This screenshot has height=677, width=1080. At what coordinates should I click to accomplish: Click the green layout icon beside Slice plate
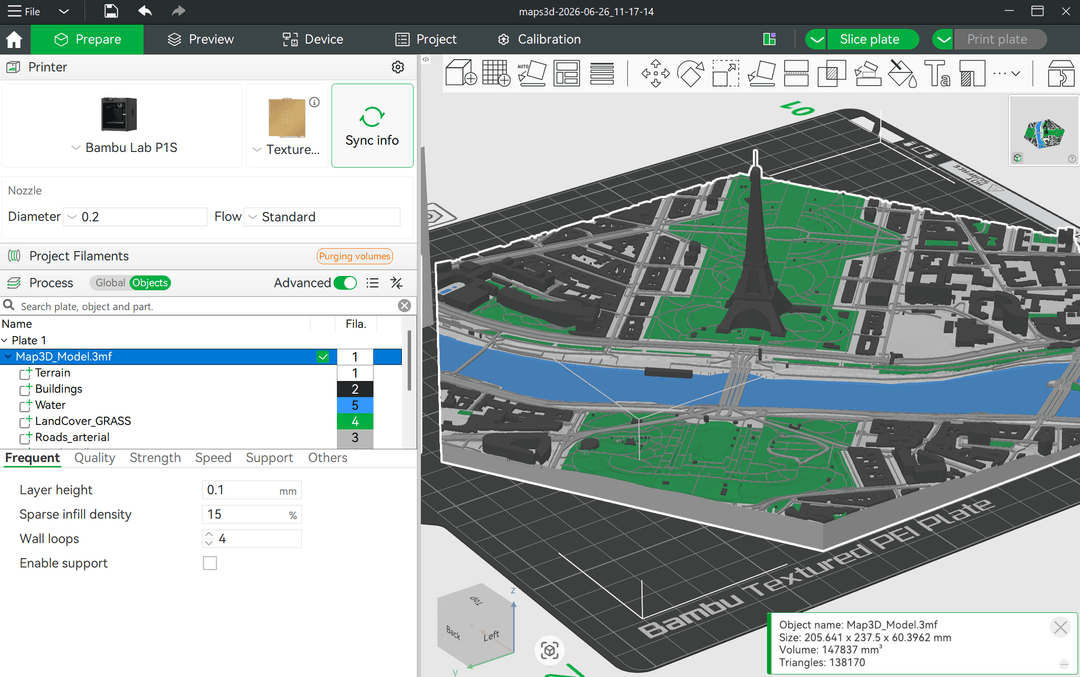click(769, 39)
